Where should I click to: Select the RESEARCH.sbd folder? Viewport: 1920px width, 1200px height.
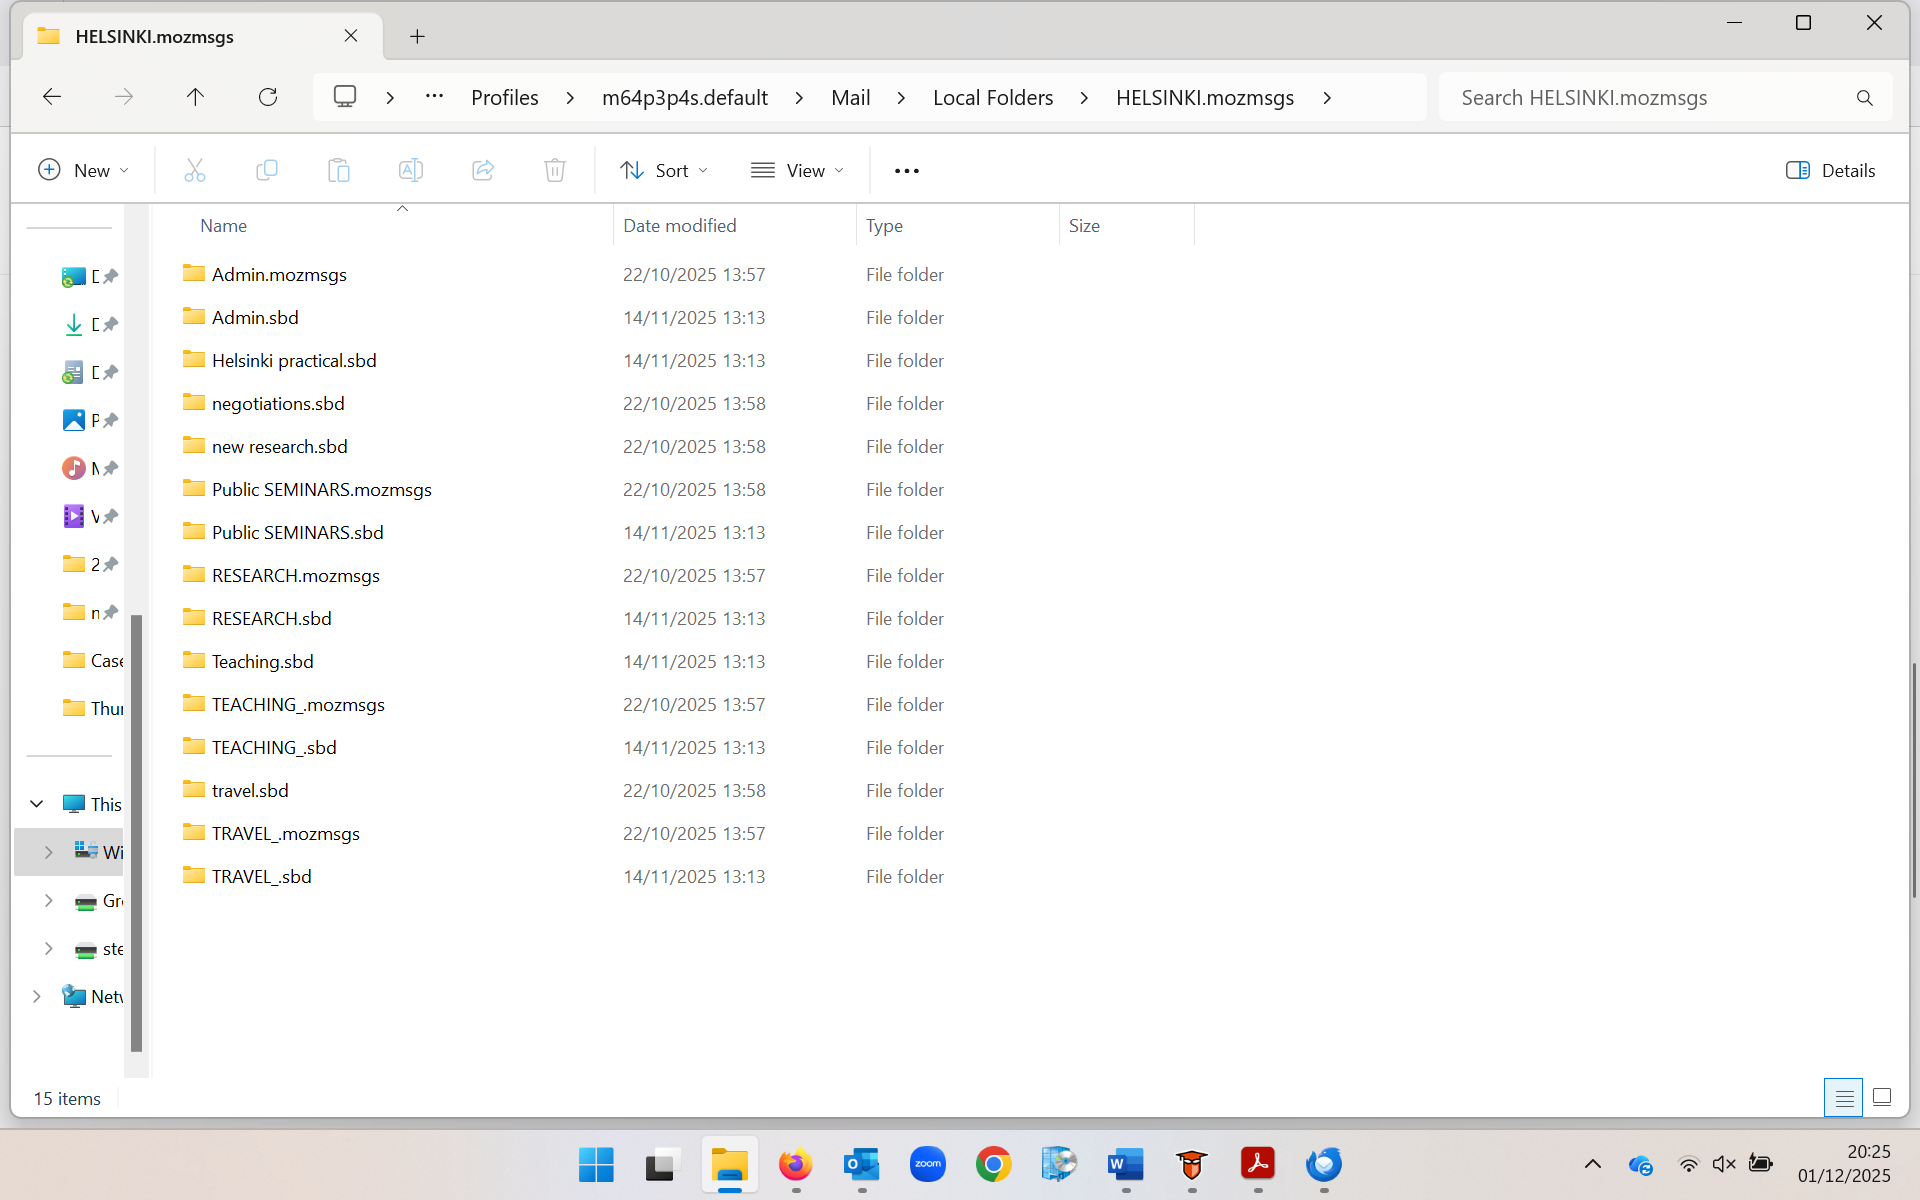click(271, 618)
